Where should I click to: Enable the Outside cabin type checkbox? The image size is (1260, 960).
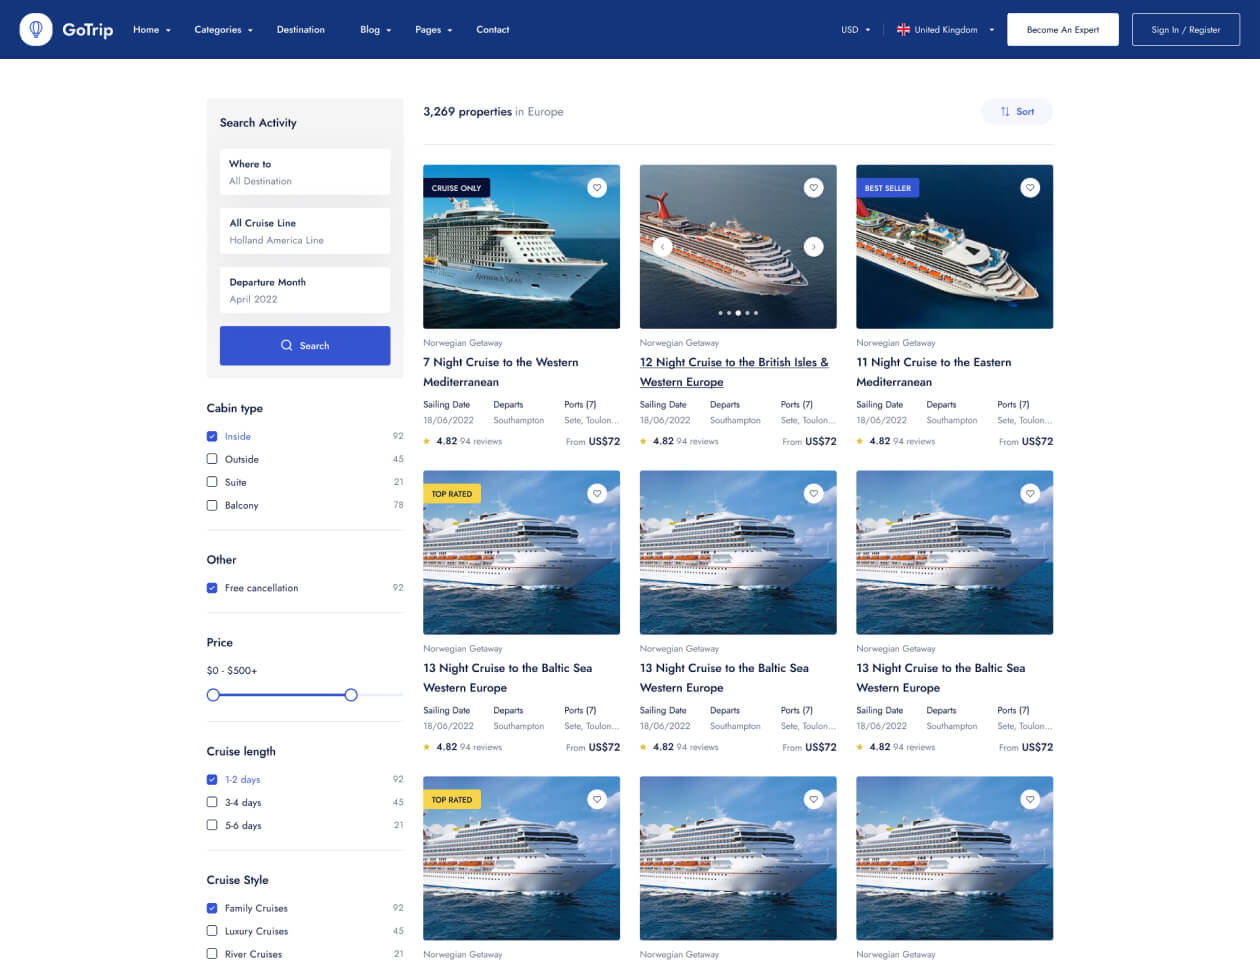(x=212, y=459)
